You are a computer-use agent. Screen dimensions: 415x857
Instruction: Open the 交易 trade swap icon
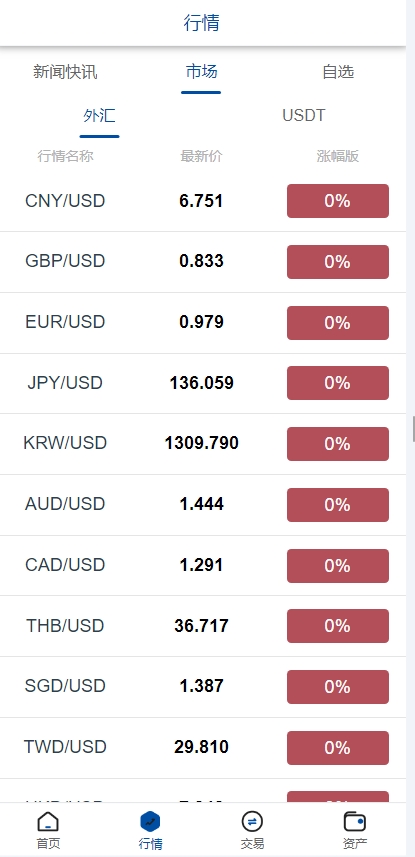point(252,821)
